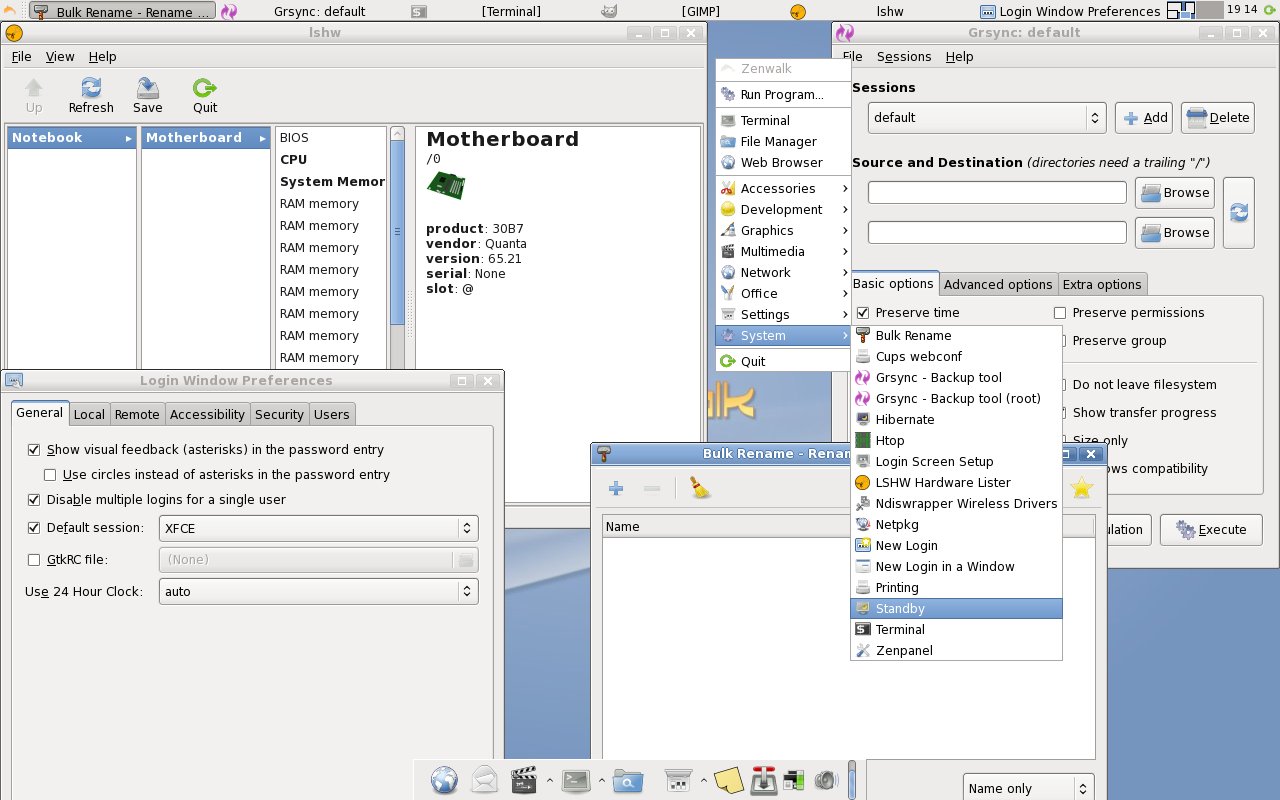The image size is (1280, 800).
Task: Click the Add session button
Action: (x=1144, y=117)
